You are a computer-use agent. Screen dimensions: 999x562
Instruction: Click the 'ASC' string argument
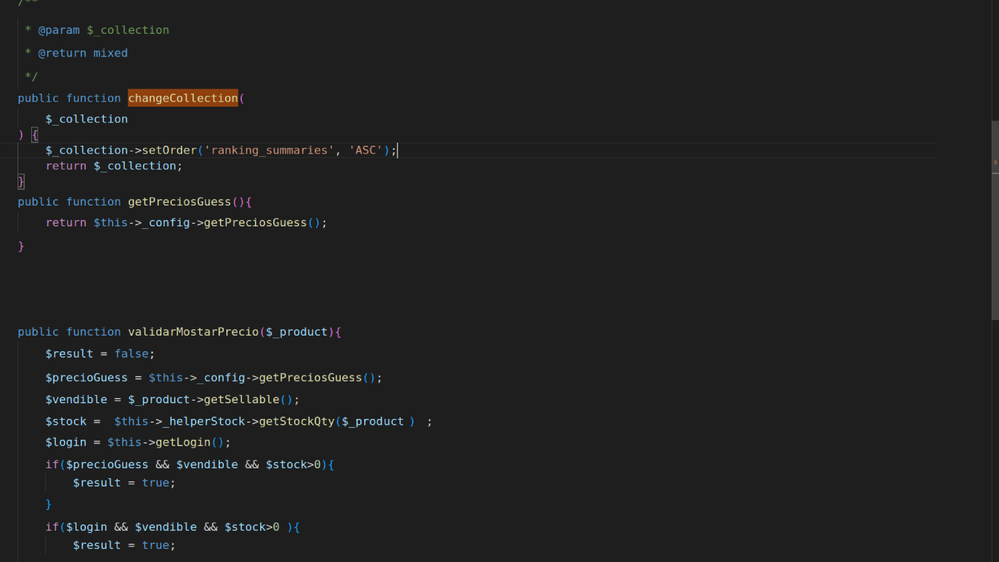[366, 150]
